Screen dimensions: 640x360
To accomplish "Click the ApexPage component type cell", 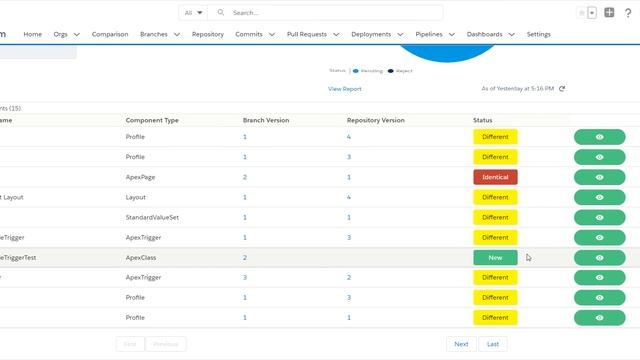I will pyautogui.click(x=140, y=178).
